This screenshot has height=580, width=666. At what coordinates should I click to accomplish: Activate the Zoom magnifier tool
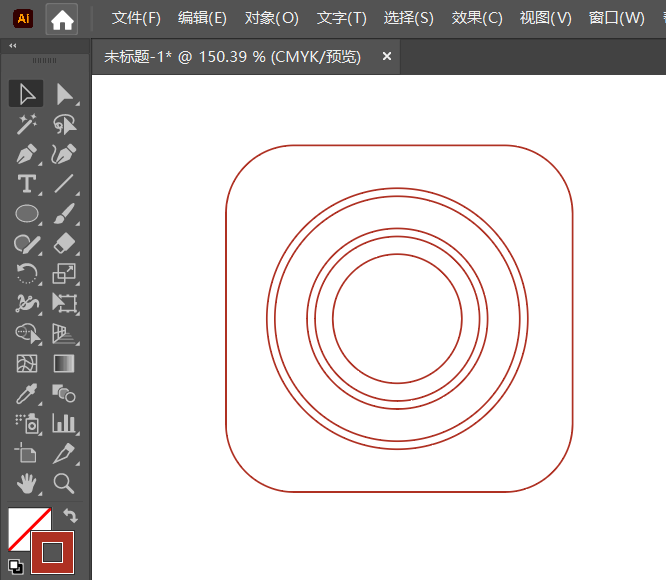[65, 483]
